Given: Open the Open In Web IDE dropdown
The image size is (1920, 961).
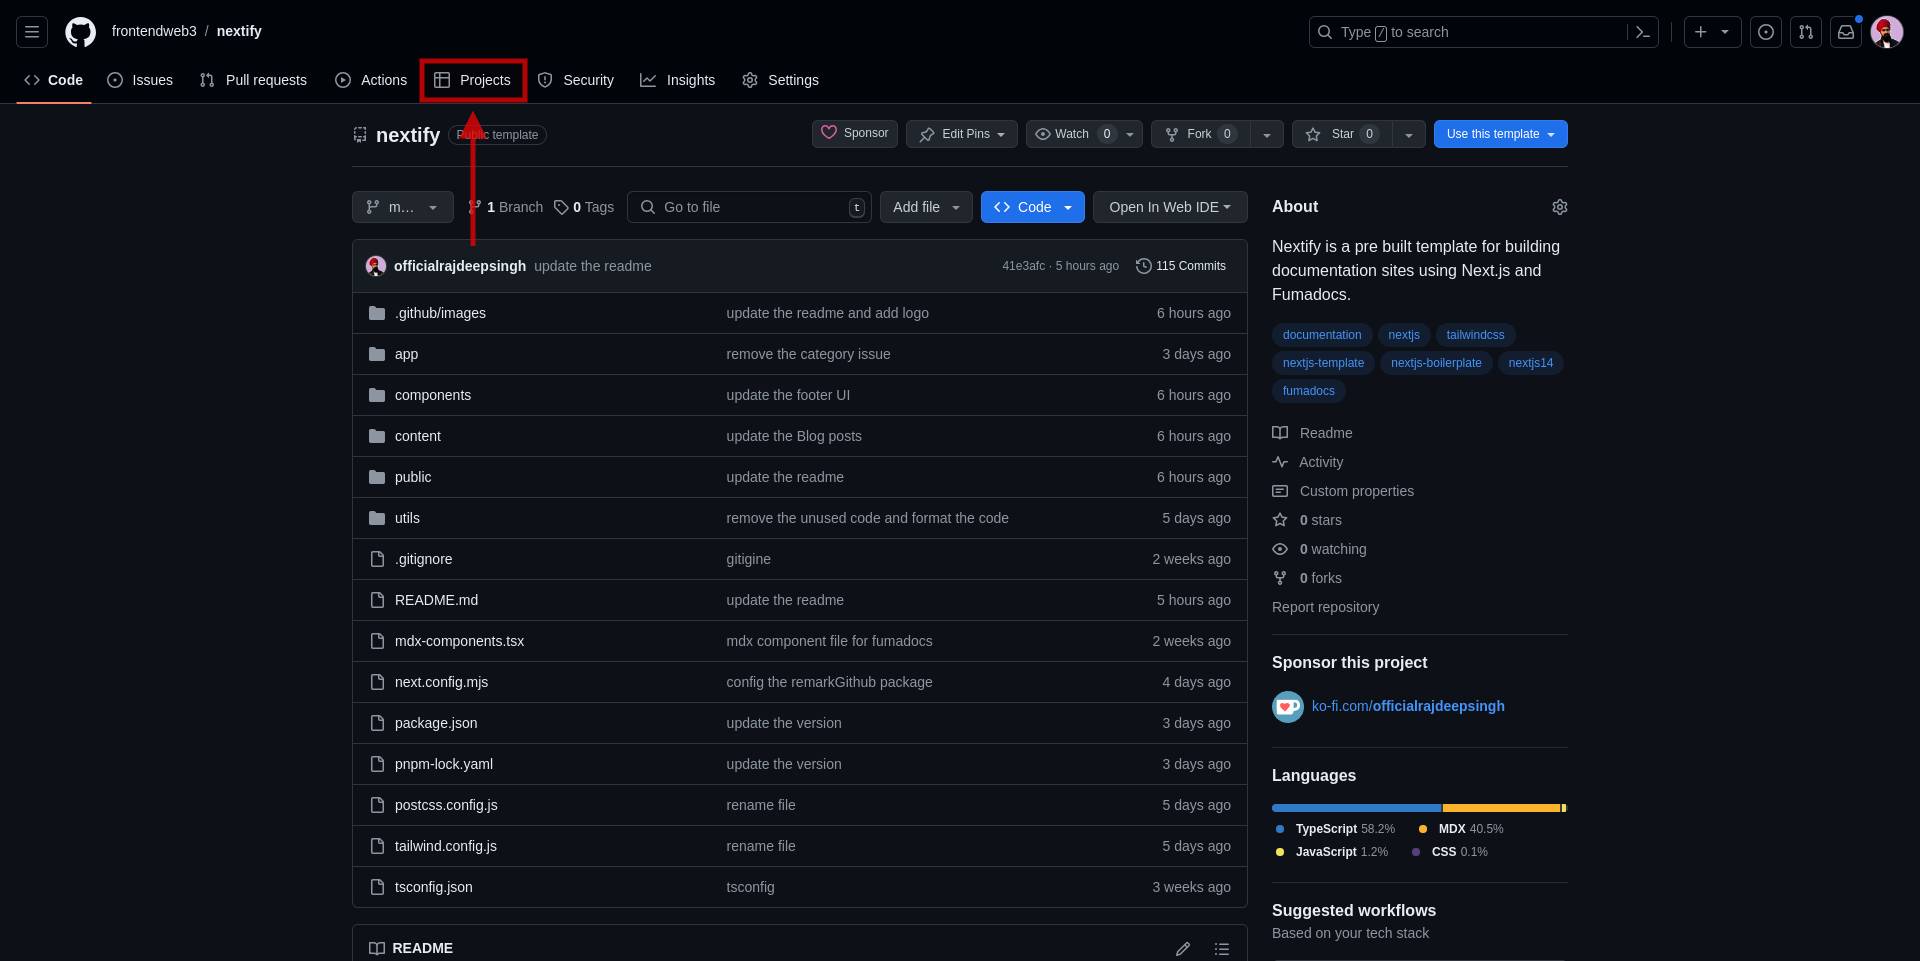Looking at the screenshot, I should (1170, 207).
